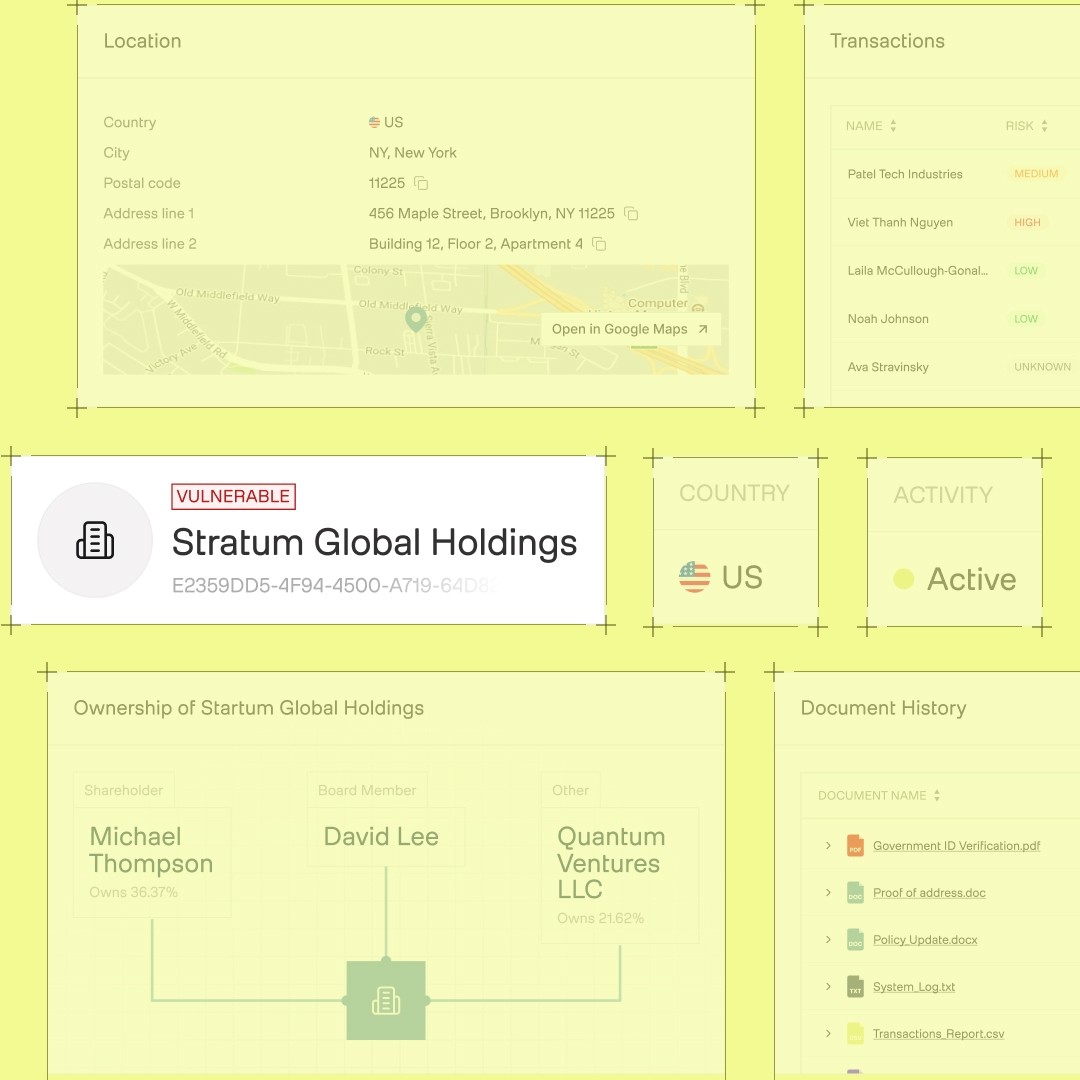Expand Government ID Verification.pdf row
1080x1080 pixels.
click(828, 845)
